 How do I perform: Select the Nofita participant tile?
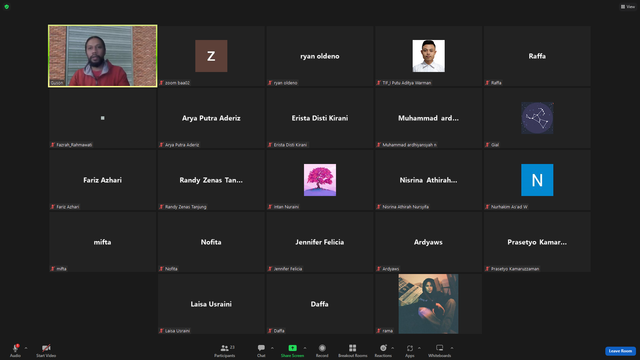click(x=211, y=242)
